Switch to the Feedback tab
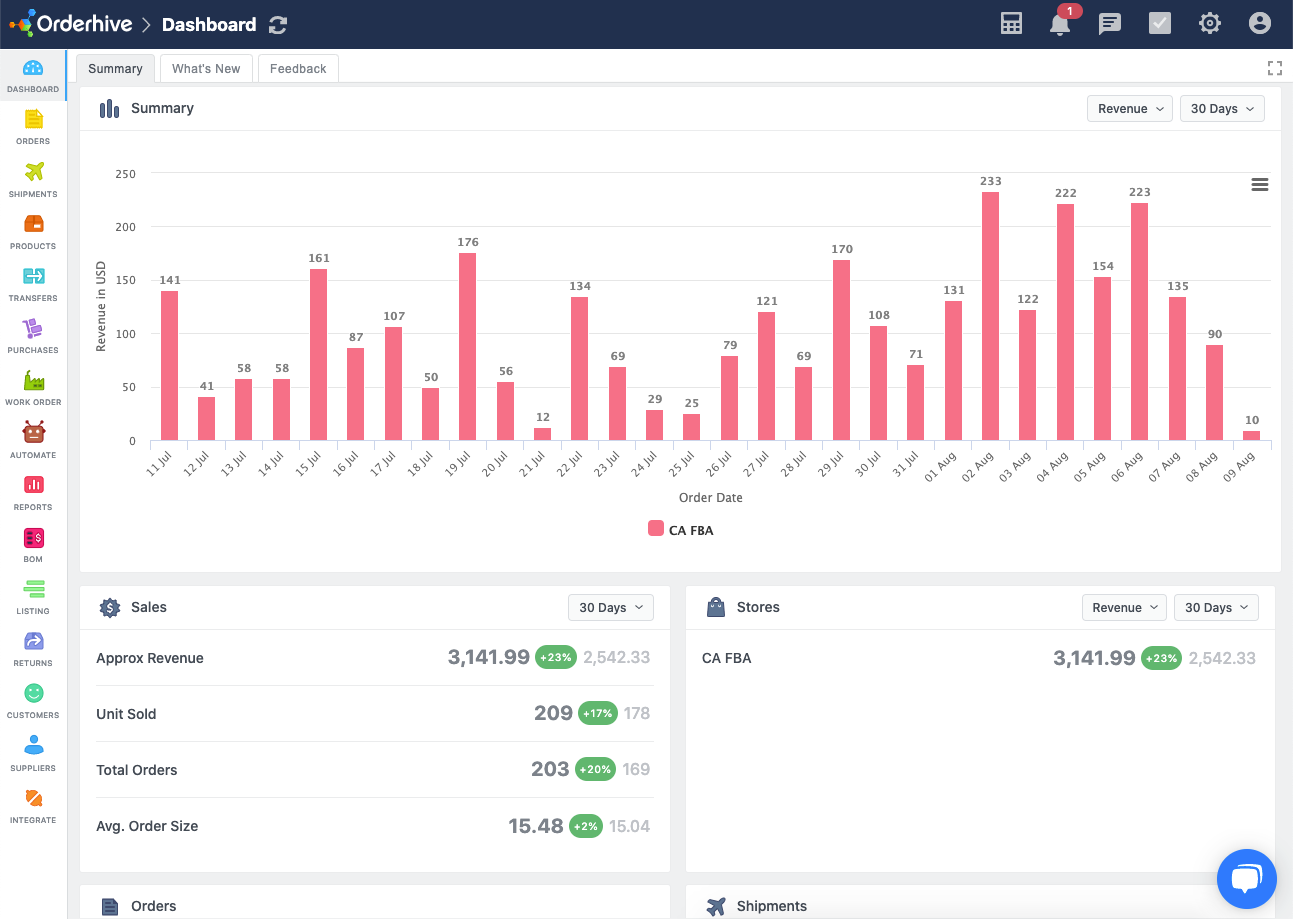Viewport: 1293px width, 919px height. tap(298, 69)
